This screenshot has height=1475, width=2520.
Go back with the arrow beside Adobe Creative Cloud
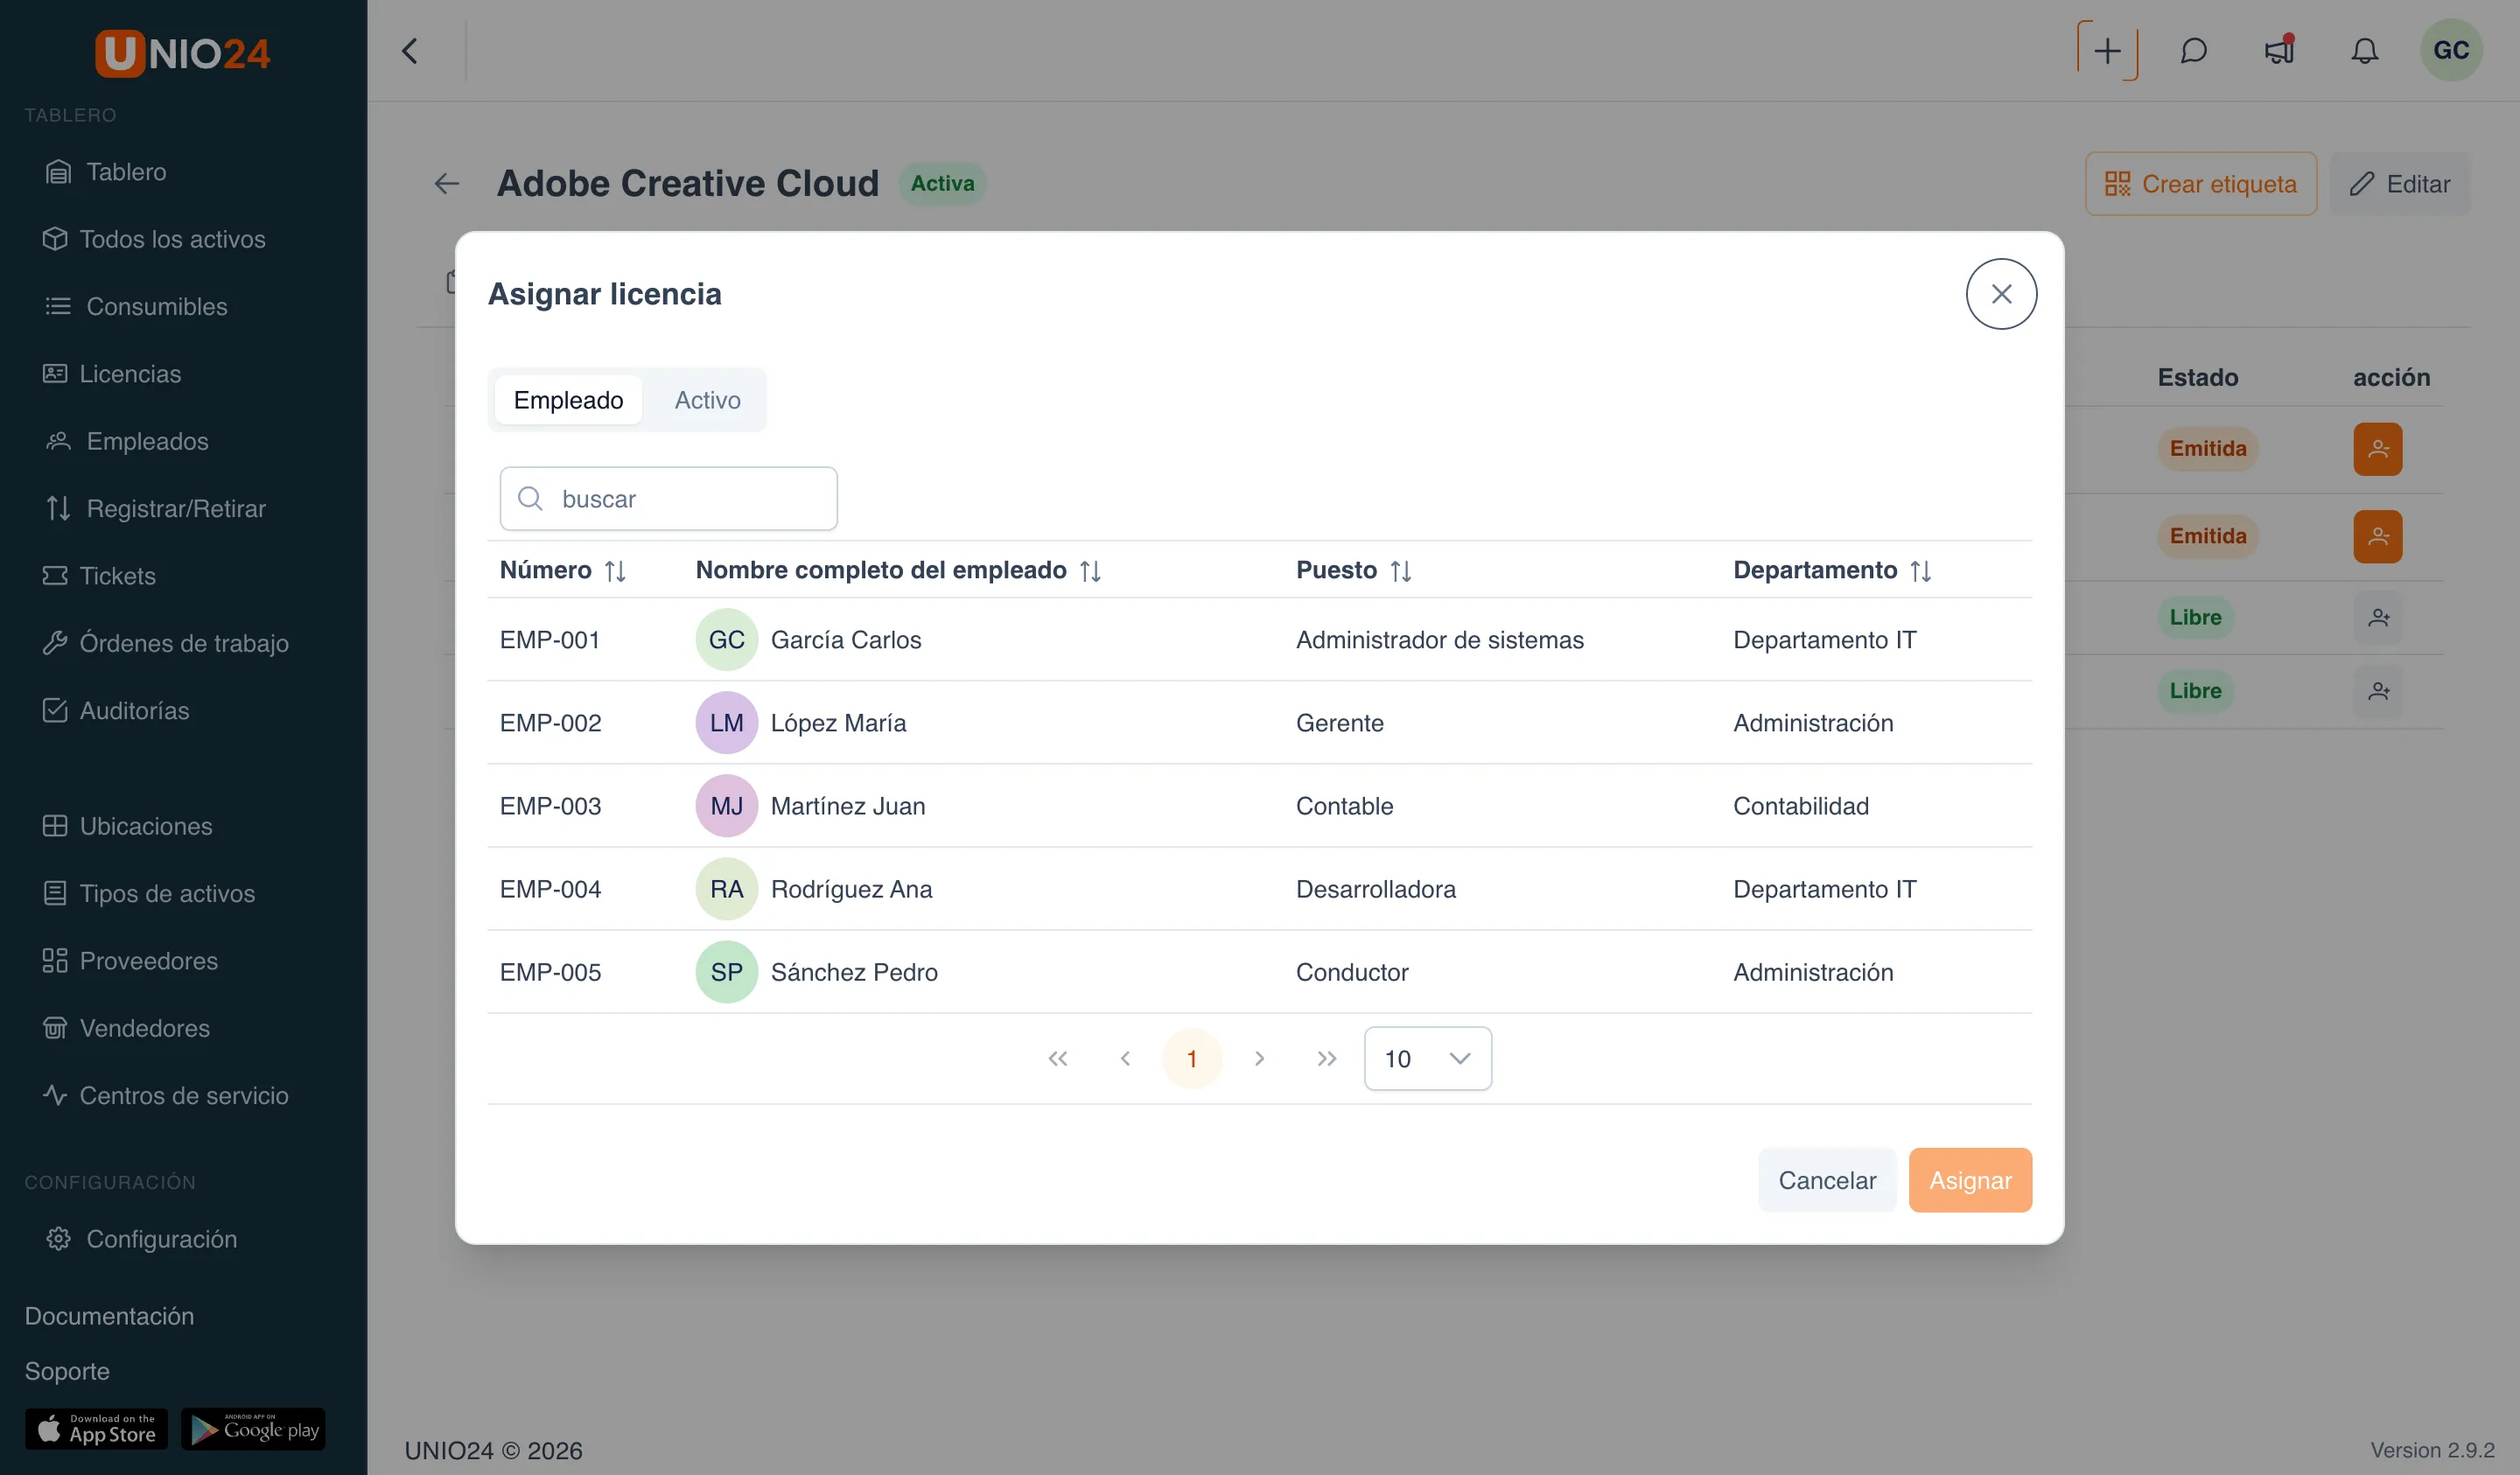(x=447, y=184)
